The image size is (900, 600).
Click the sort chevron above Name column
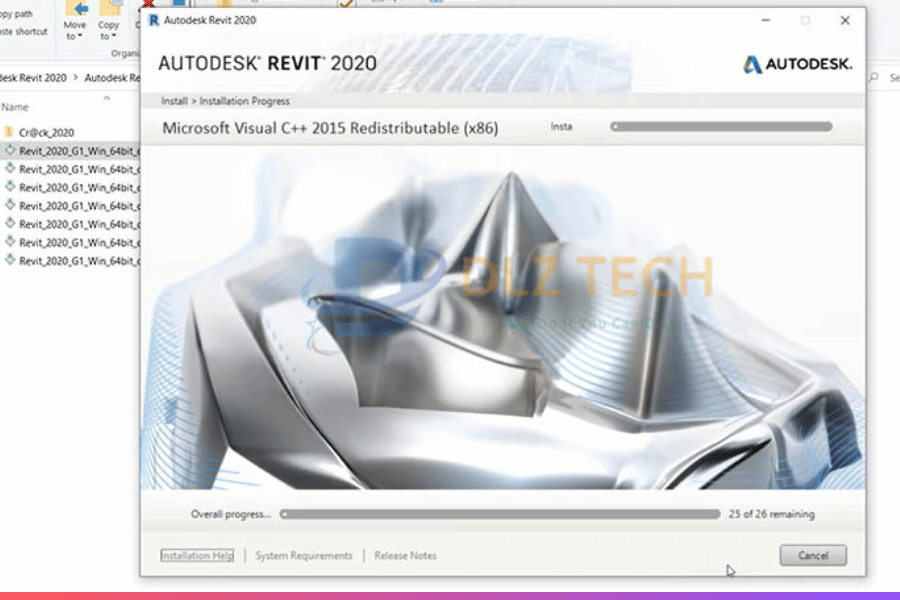(107, 98)
